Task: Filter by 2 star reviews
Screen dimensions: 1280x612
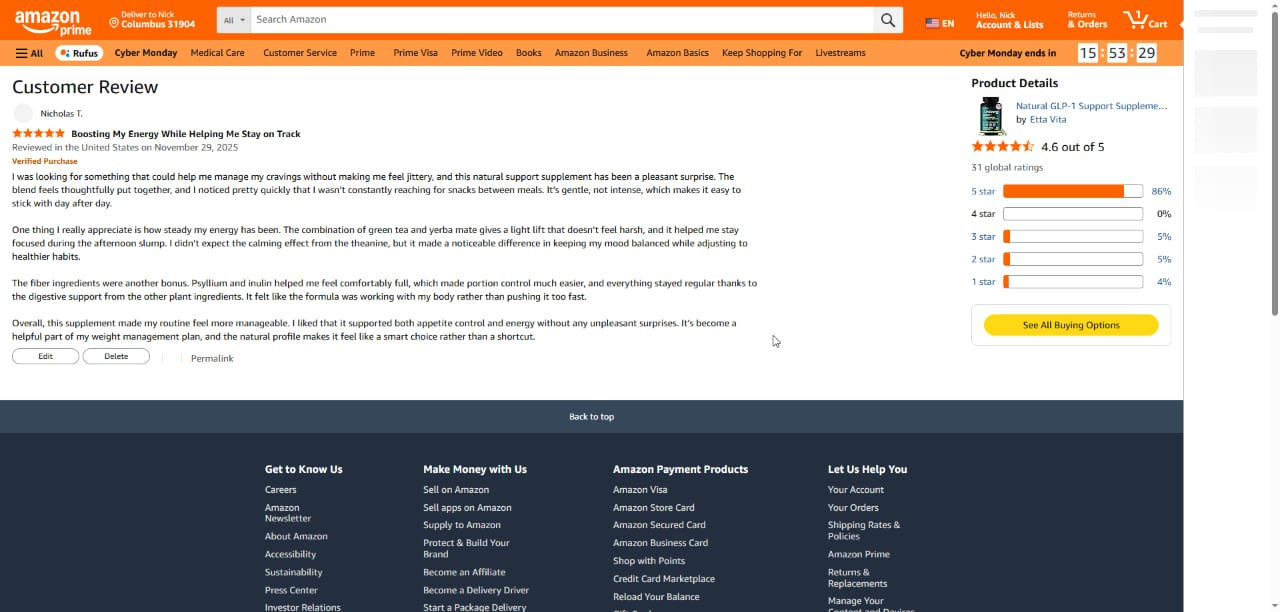Action: pos(983,260)
